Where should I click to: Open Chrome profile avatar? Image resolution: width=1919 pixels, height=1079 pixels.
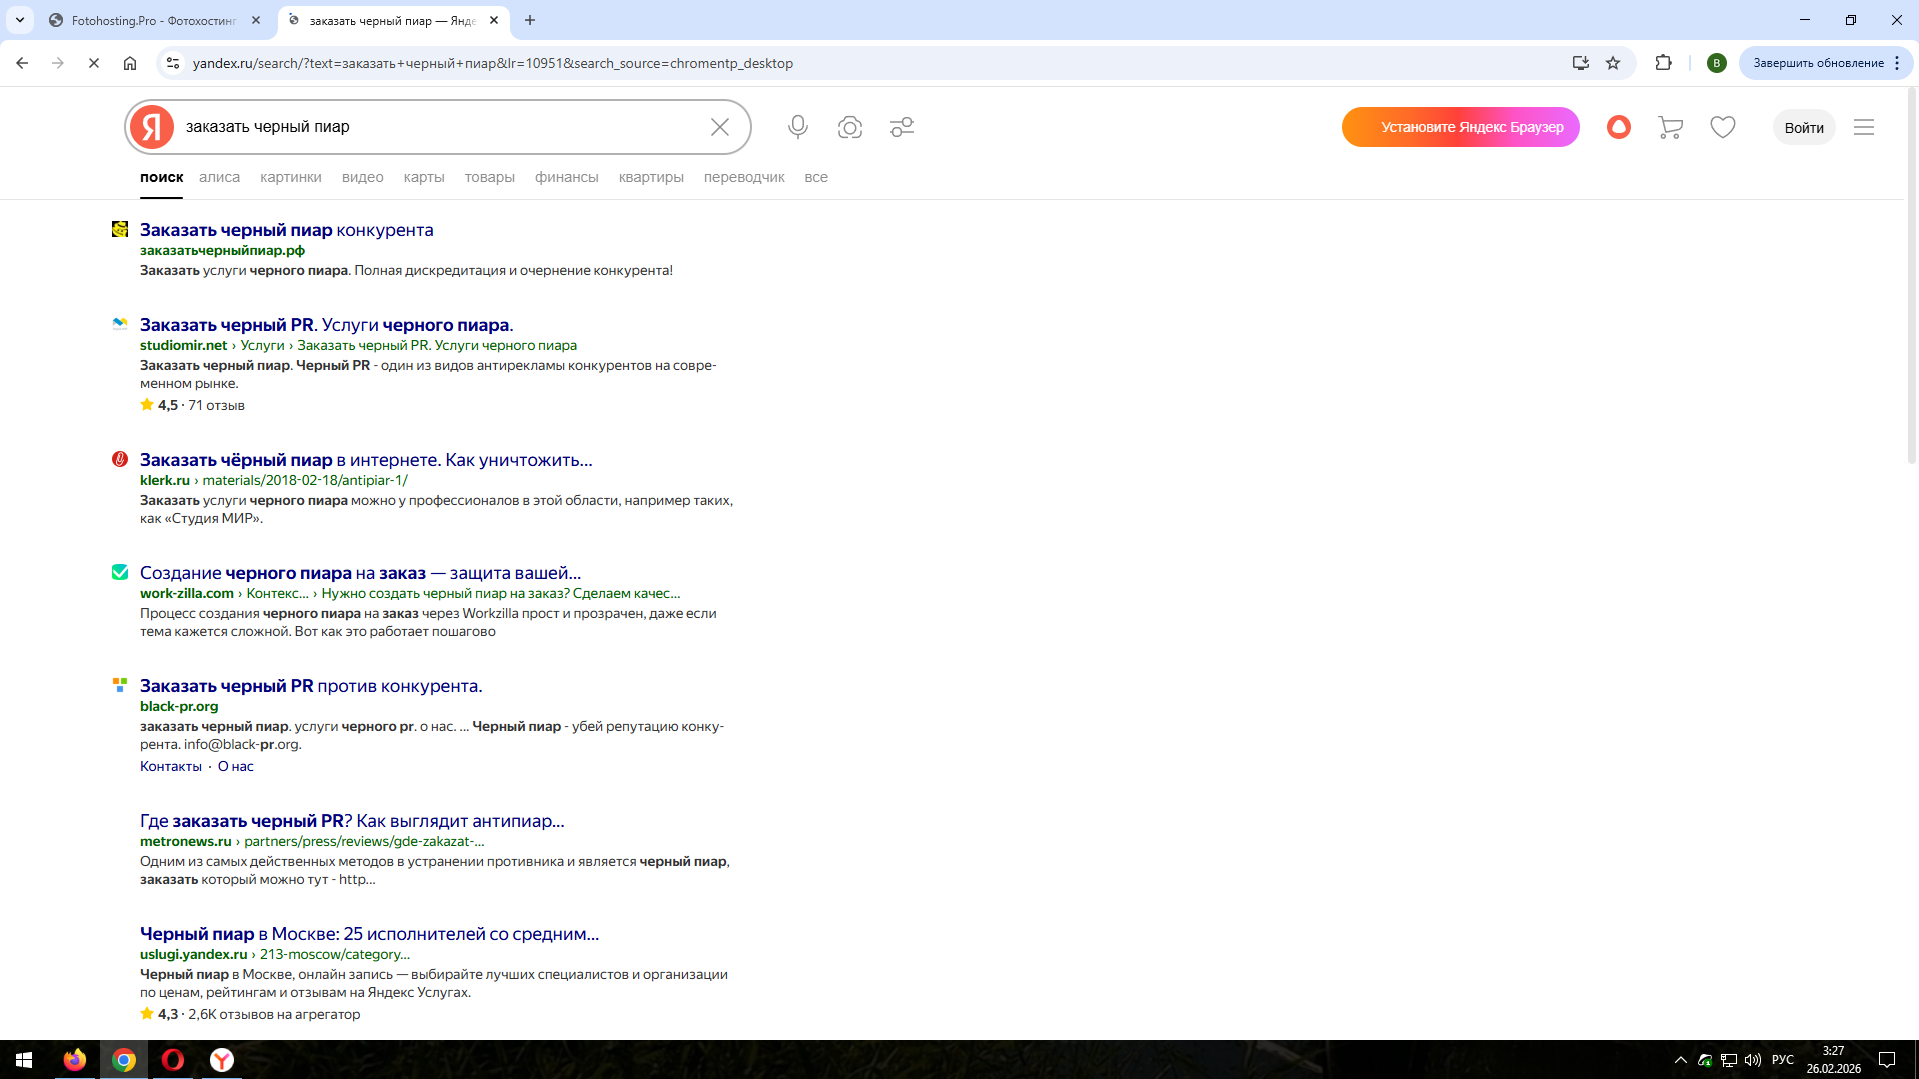click(x=1717, y=63)
